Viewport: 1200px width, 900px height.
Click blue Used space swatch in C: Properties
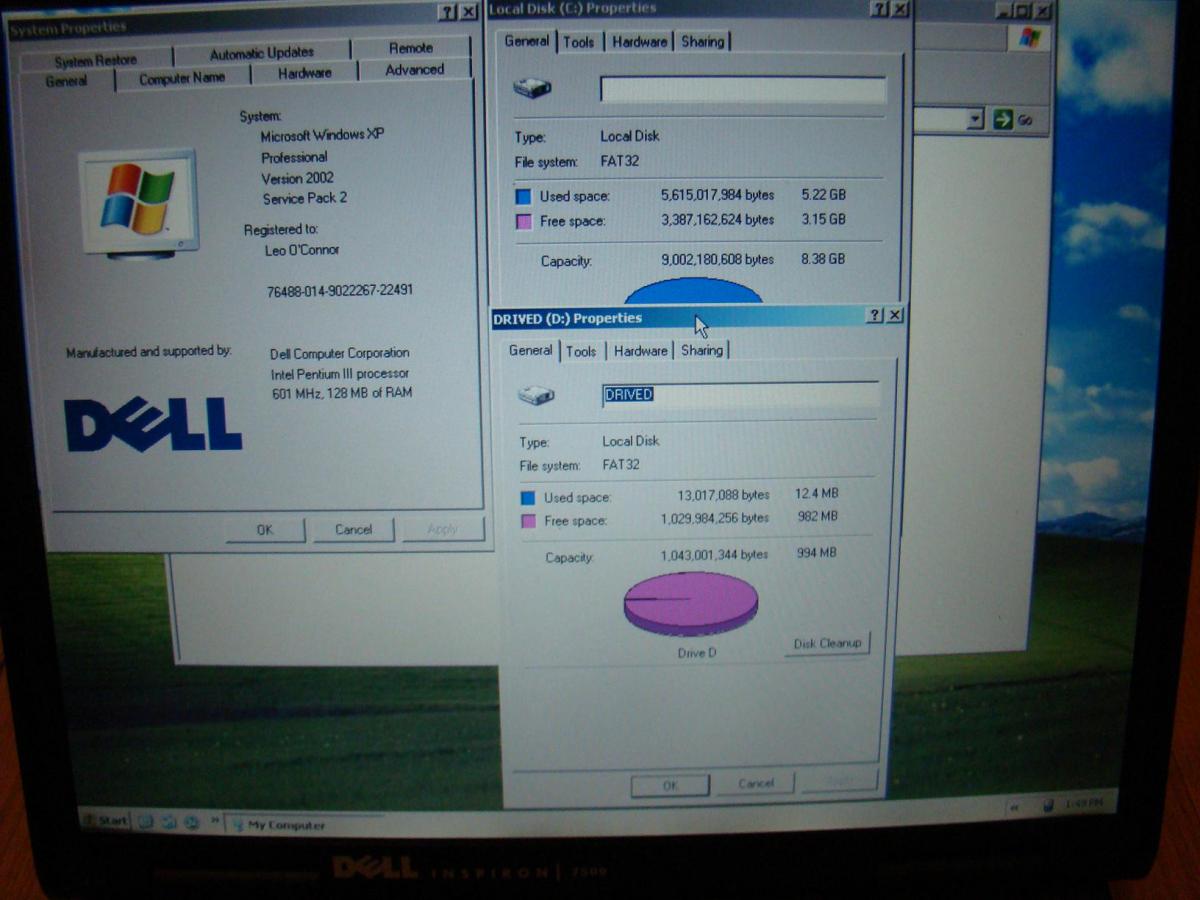pyautogui.click(x=522, y=196)
